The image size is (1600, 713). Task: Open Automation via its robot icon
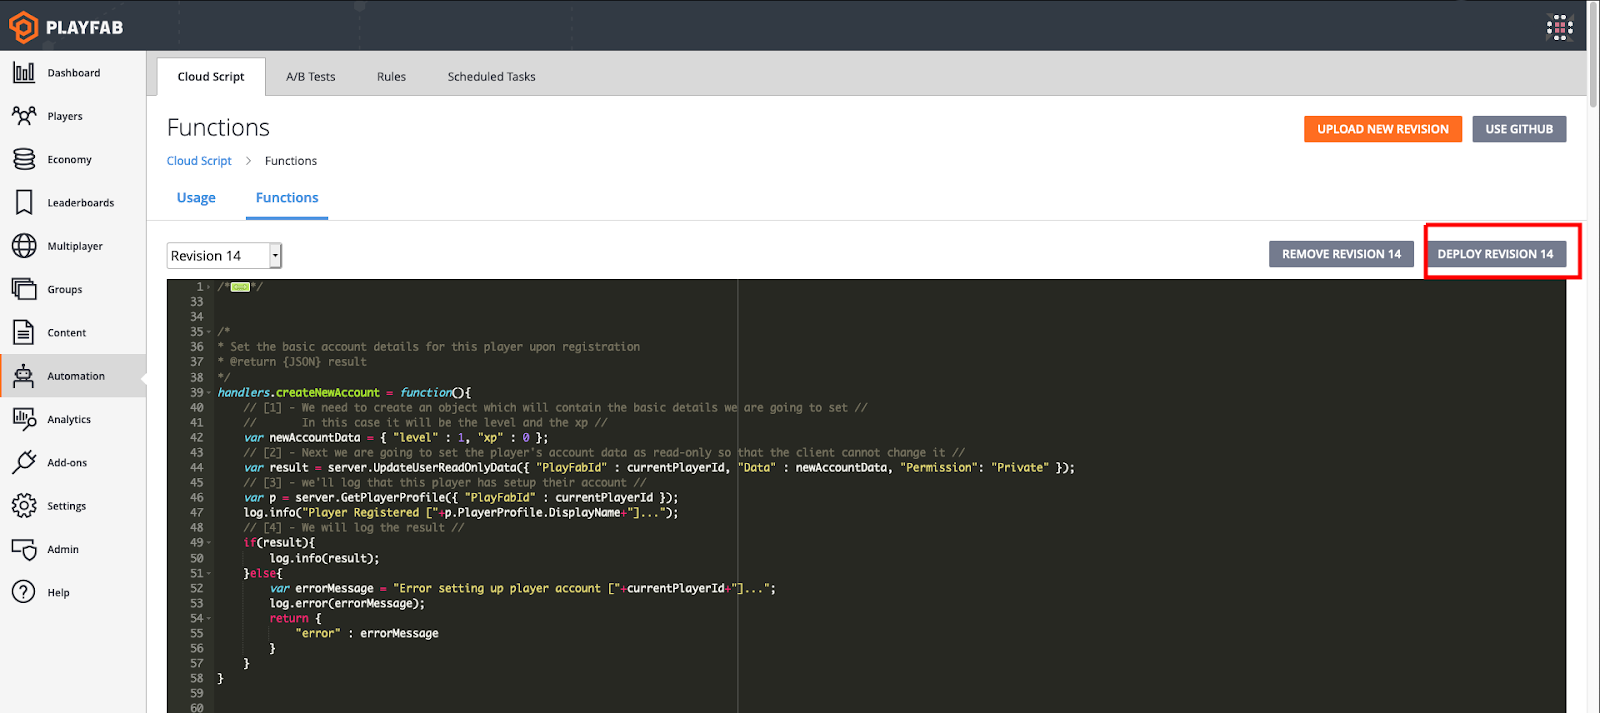24,376
